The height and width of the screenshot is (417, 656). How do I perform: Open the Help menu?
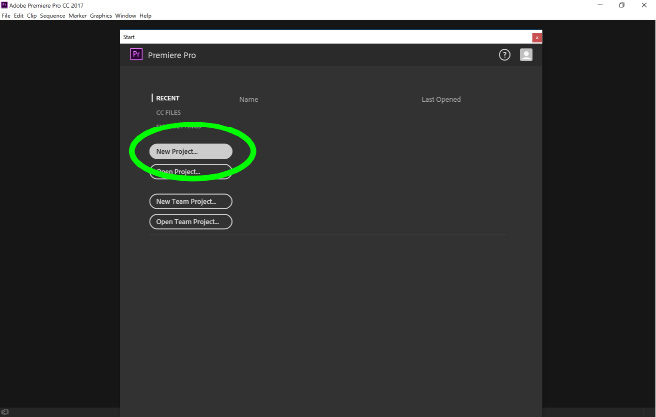(145, 16)
